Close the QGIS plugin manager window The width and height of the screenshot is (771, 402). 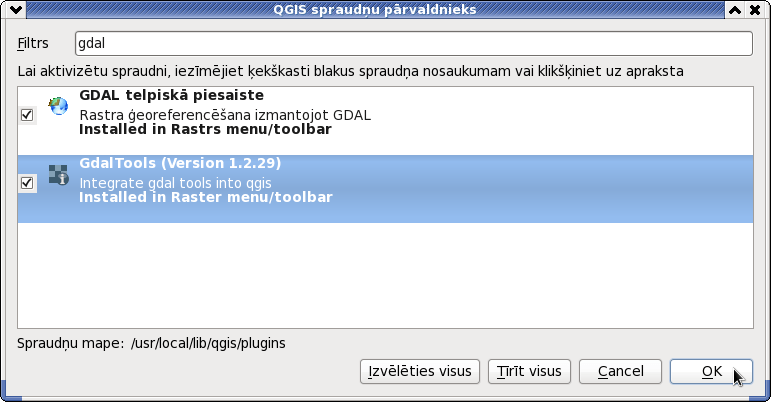coord(755,10)
